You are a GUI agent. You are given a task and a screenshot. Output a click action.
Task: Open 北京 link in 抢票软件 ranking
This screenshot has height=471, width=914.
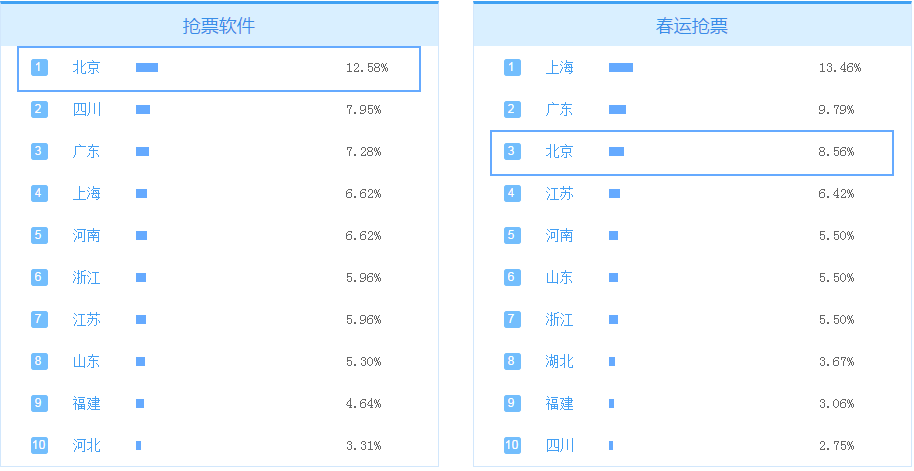point(86,68)
